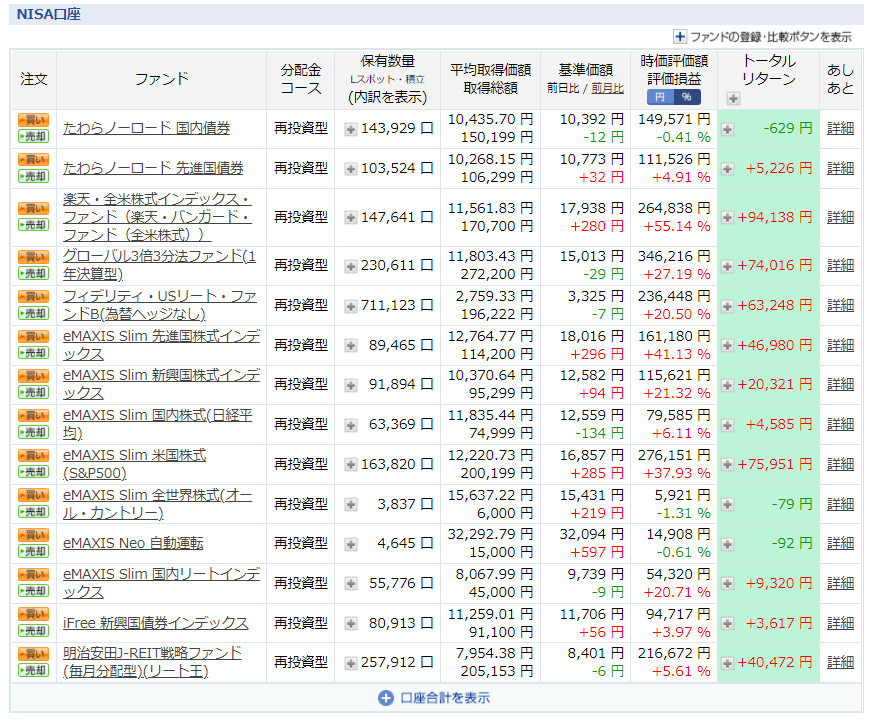Click 売却 for eMAXIS Slim 米国株式(S&P500)
The image size is (877, 725).
(x=34, y=472)
